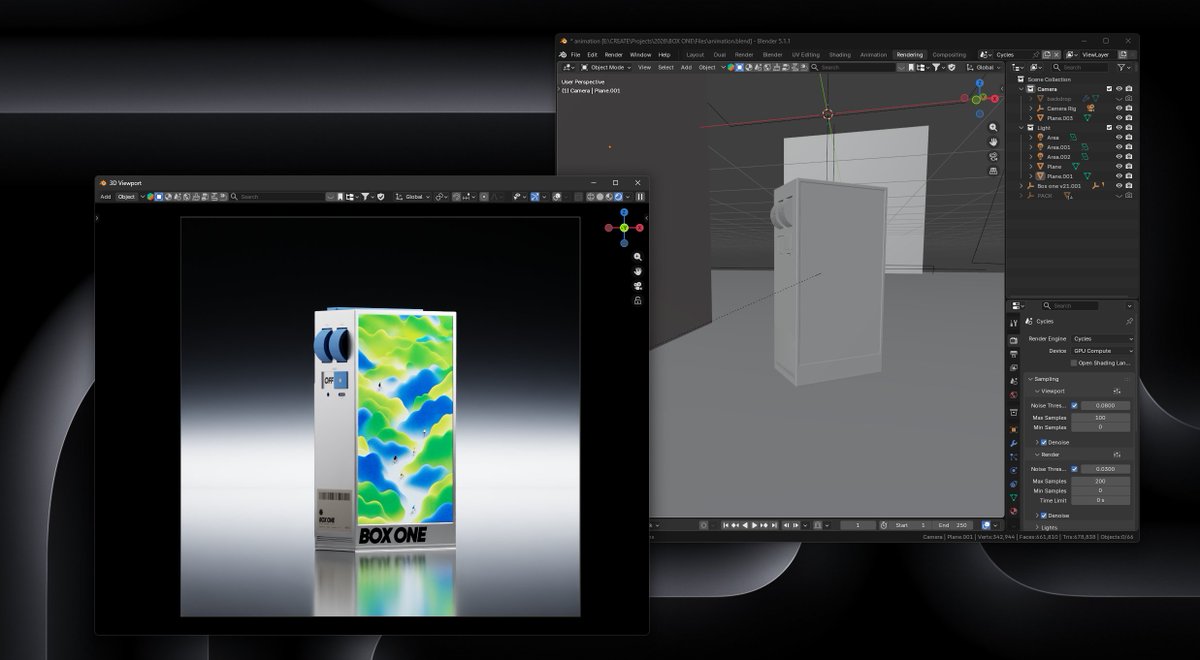Click the pin icon in Cycles properties header
This screenshot has width=1200, height=660.
[x=1129, y=322]
